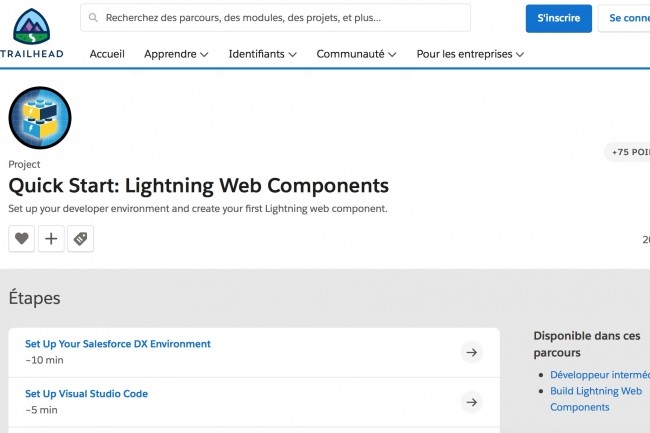Click the ~5 min duration text
This screenshot has height=433, width=650.
tap(41, 410)
